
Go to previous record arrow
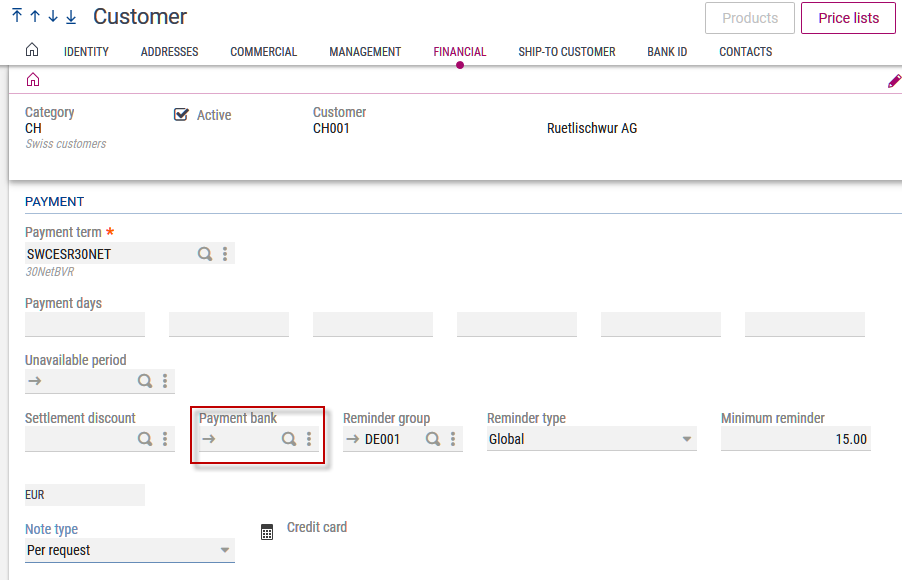(x=35, y=17)
